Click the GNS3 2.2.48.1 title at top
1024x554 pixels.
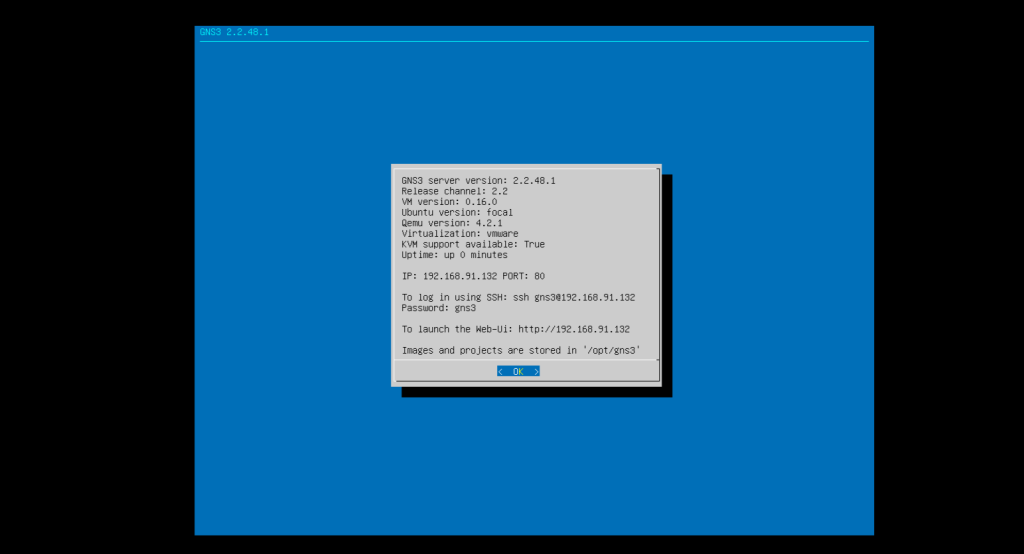click(x=234, y=32)
